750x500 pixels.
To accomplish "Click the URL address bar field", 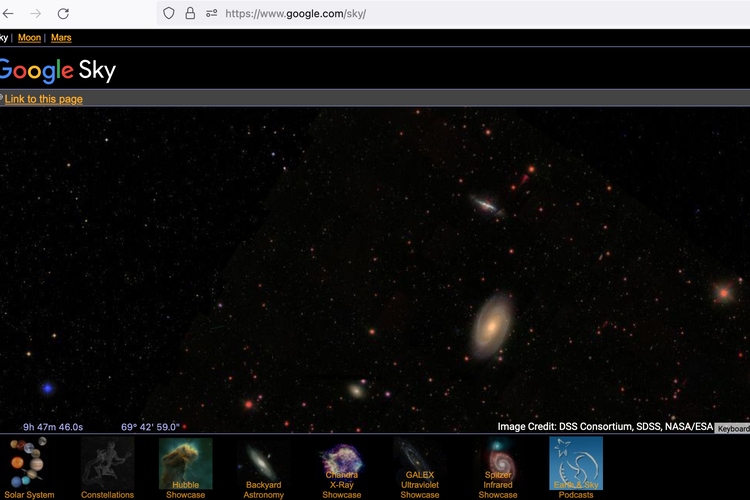I will (450, 14).
